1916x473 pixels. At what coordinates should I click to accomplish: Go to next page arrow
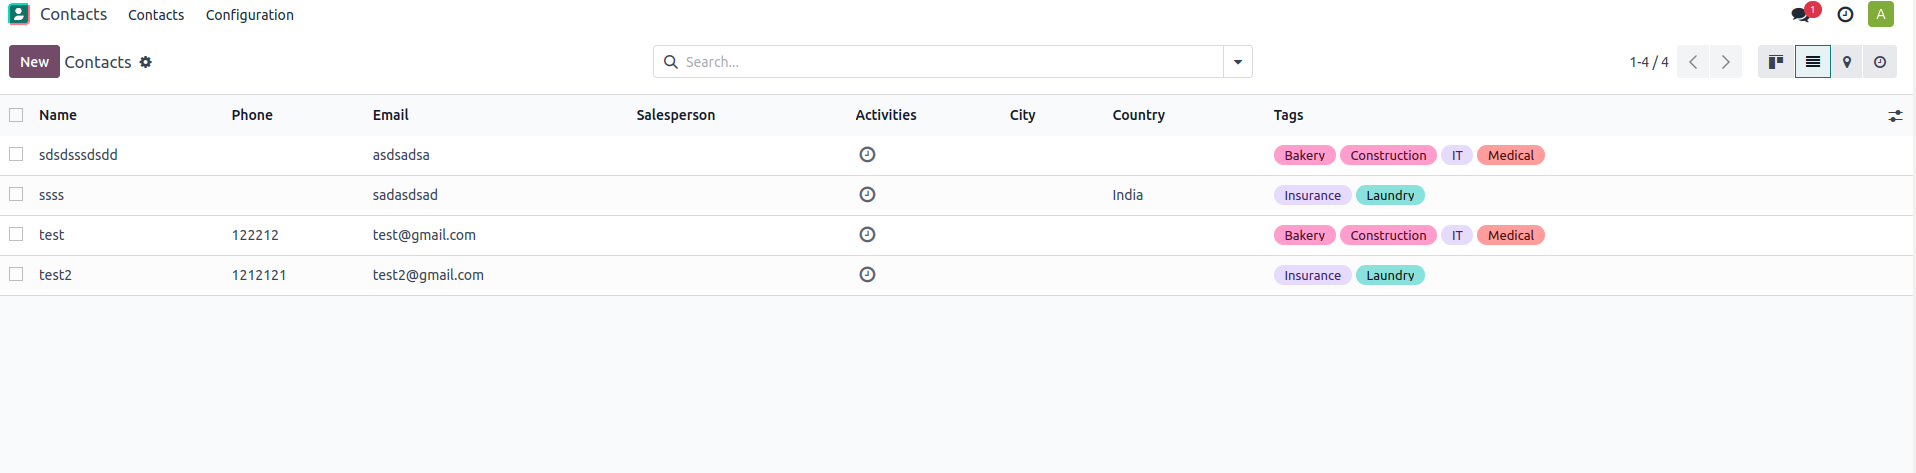pyautogui.click(x=1726, y=62)
